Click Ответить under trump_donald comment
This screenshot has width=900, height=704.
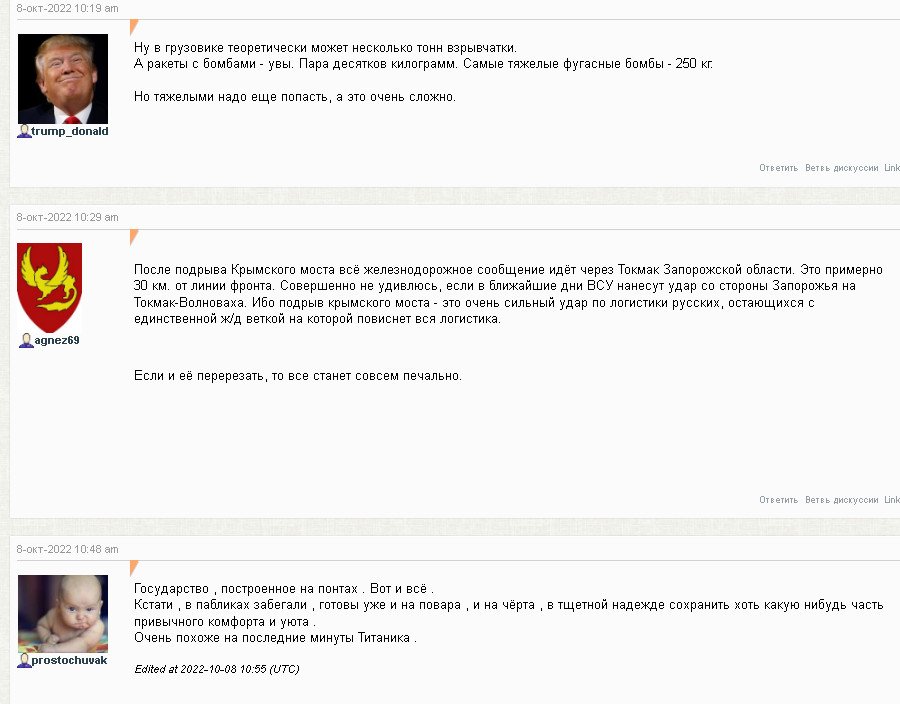[x=778, y=168]
